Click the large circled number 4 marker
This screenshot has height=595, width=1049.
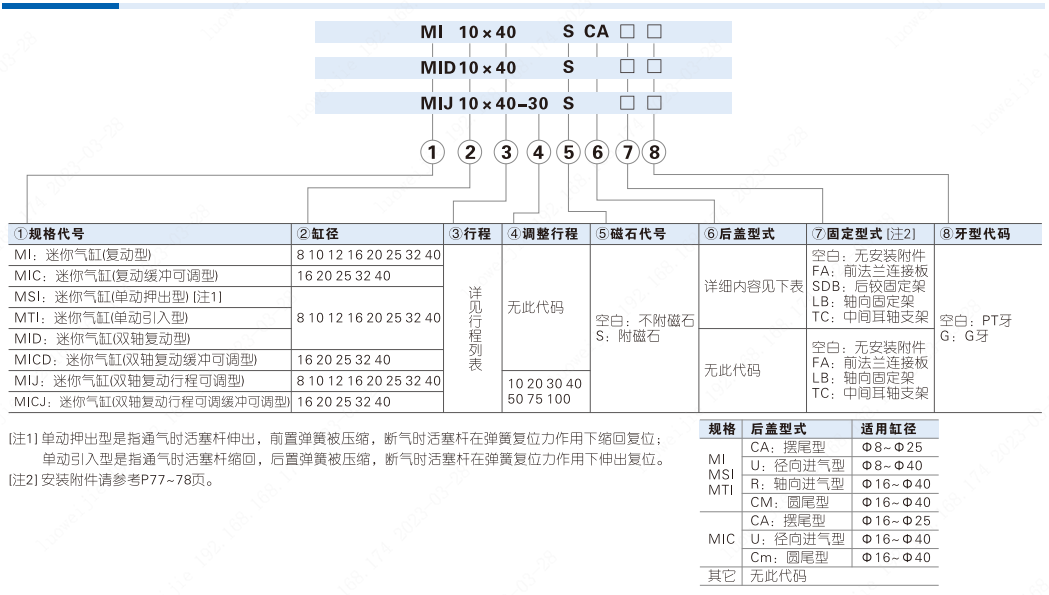point(539,152)
